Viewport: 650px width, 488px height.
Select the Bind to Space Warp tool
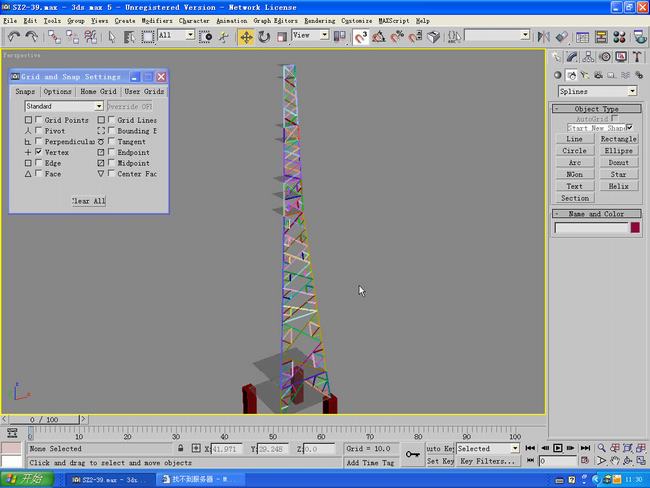(x=90, y=37)
